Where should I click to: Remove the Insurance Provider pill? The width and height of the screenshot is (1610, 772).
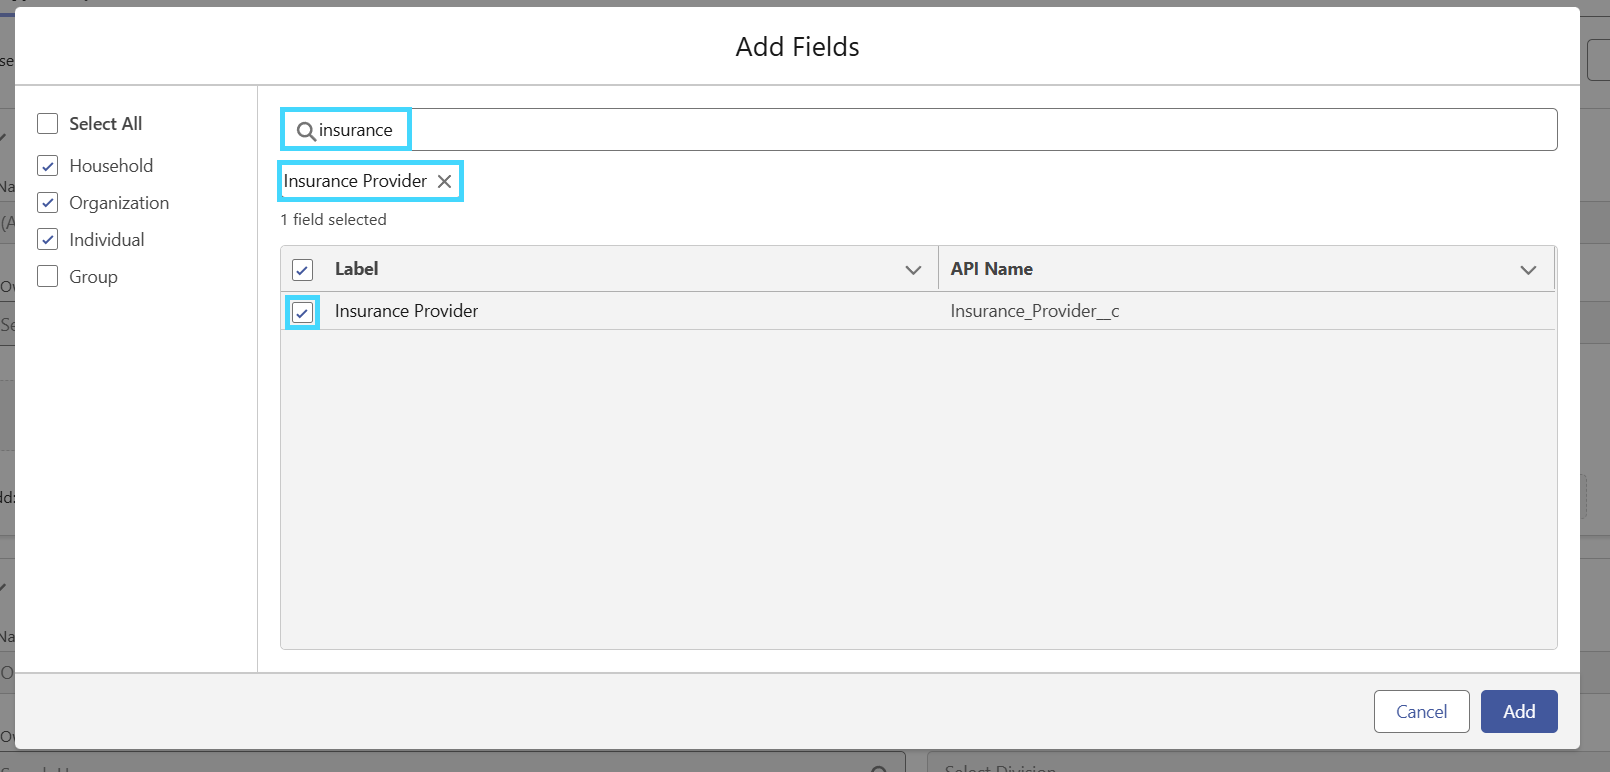[445, 181]
